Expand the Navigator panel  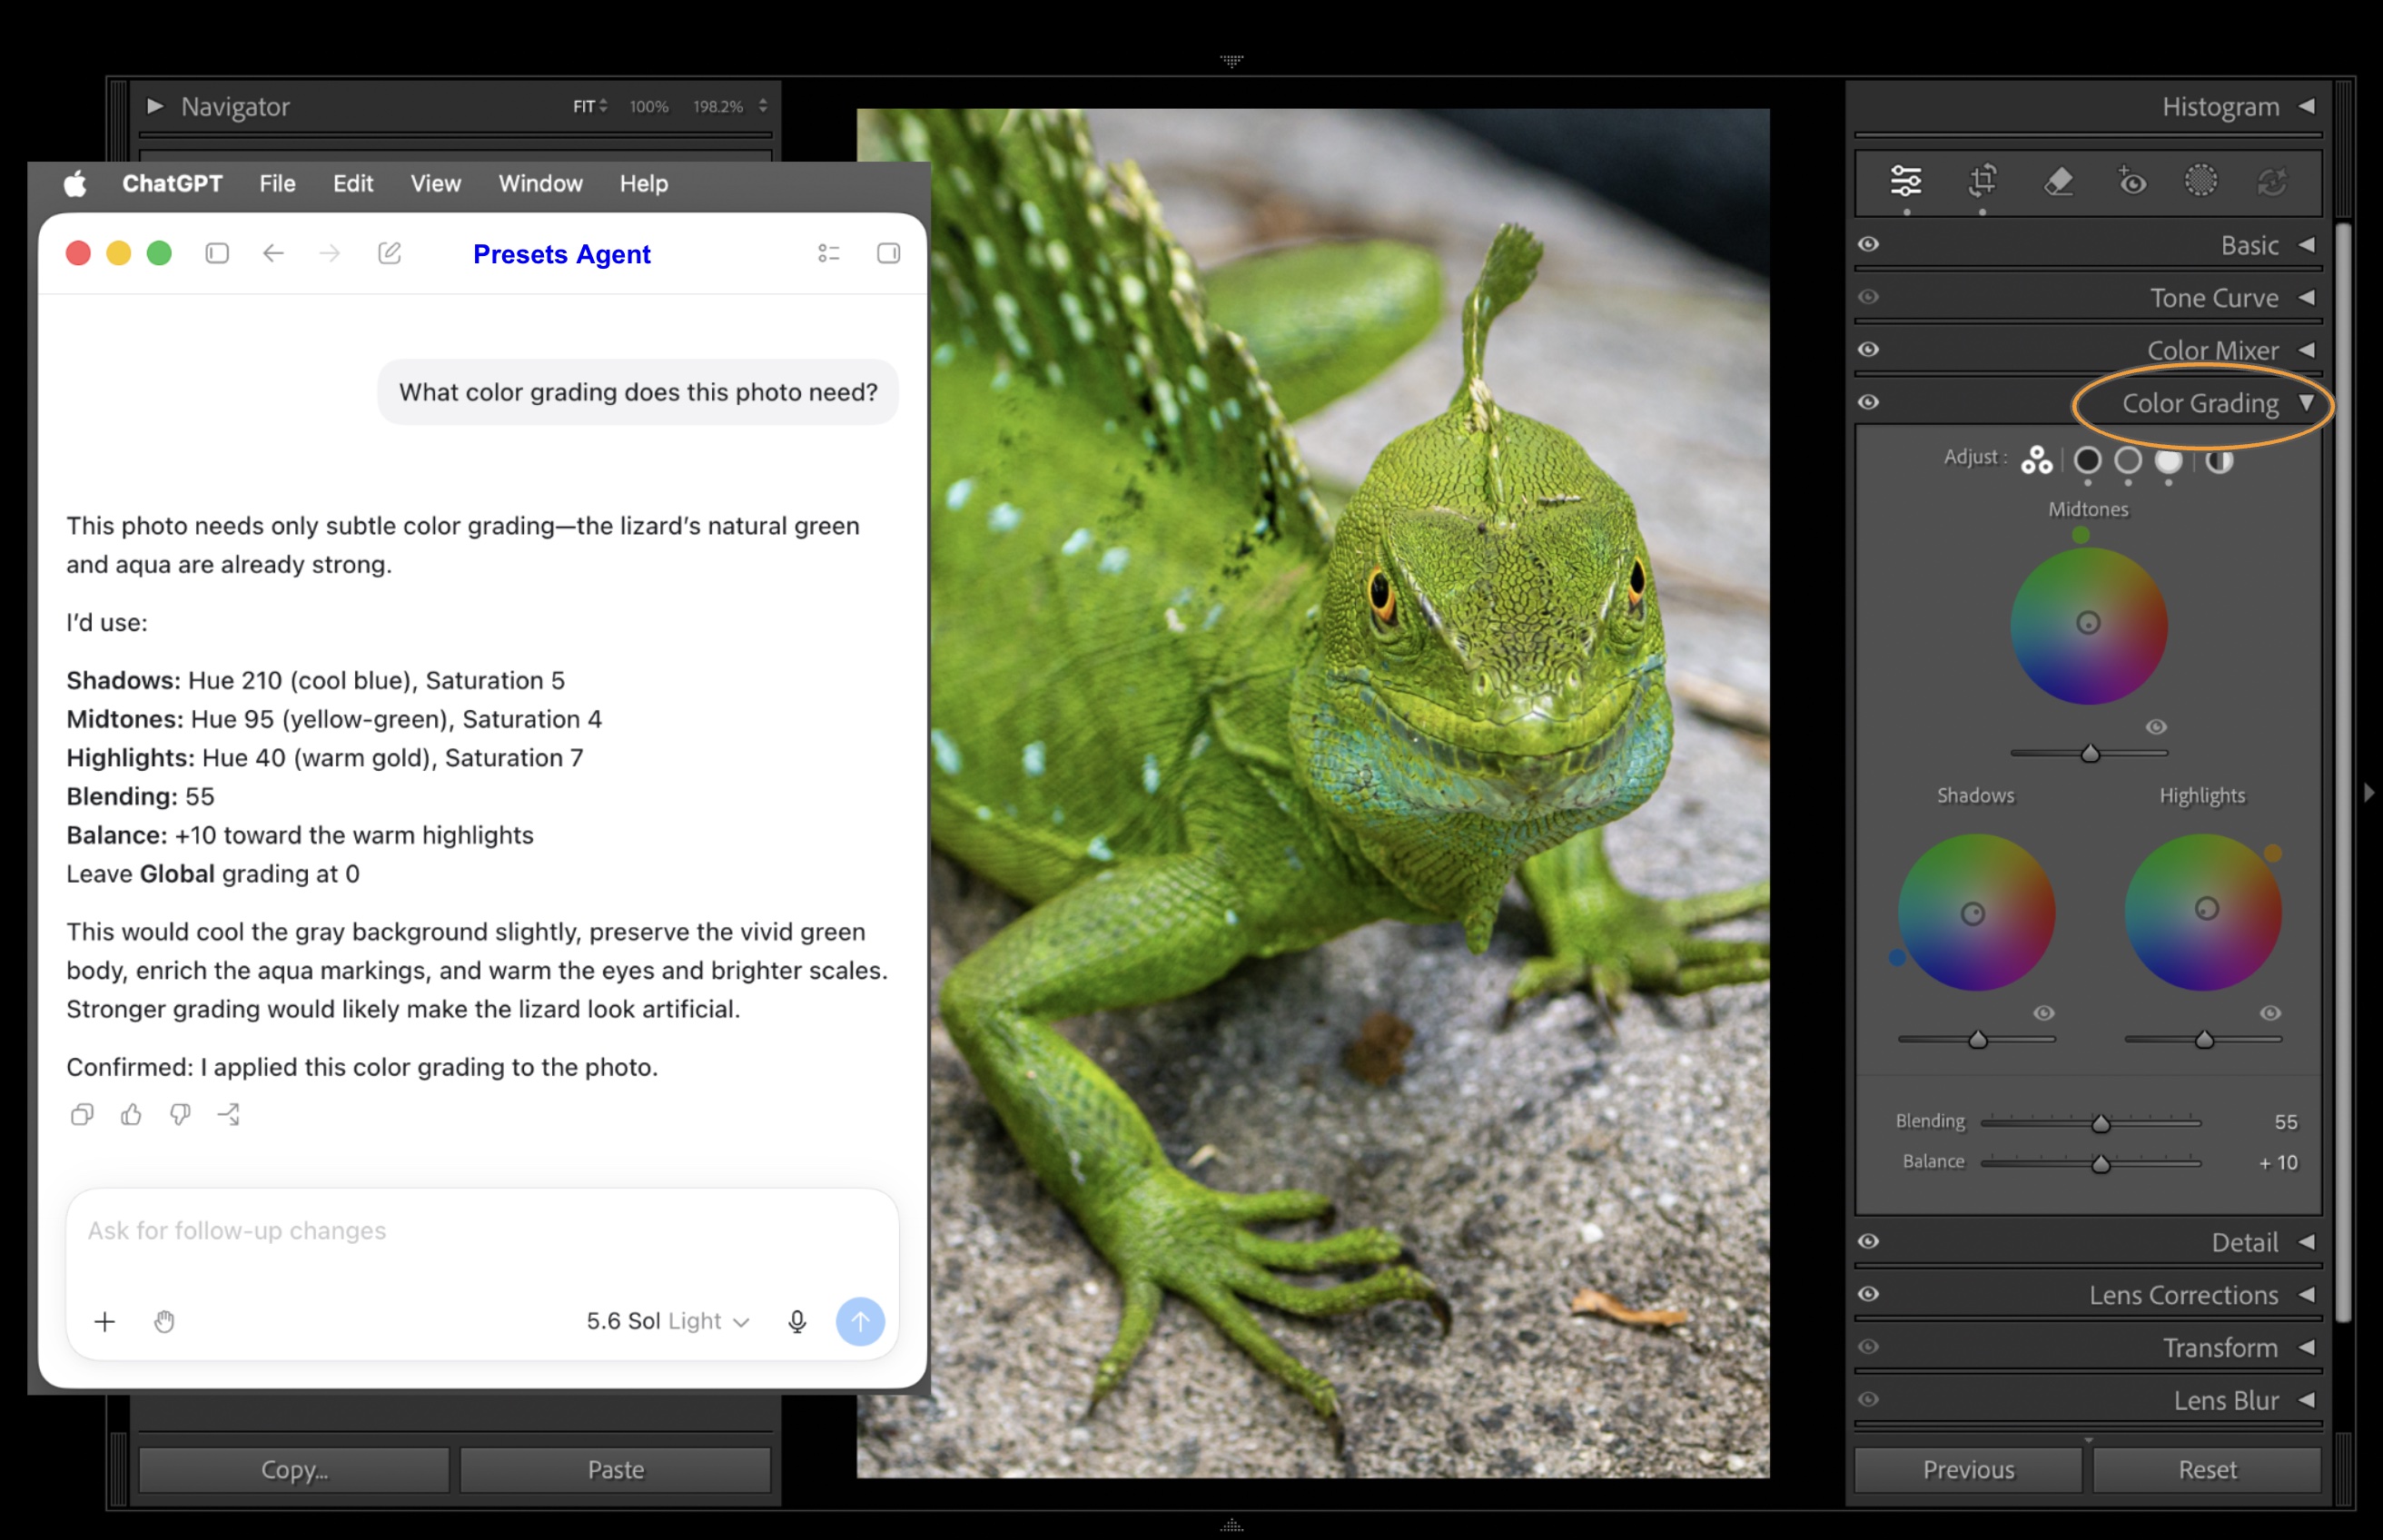[x=155, y=106]
